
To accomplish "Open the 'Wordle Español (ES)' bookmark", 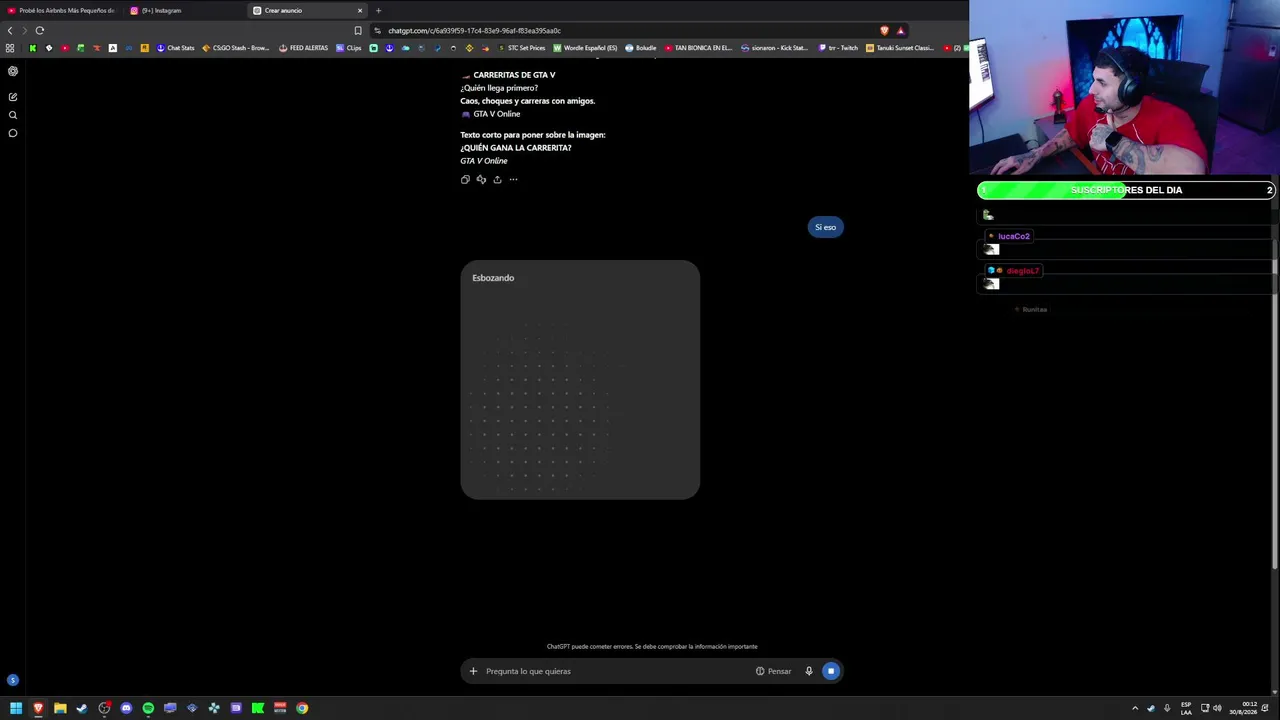I will [x=585, y=48].
